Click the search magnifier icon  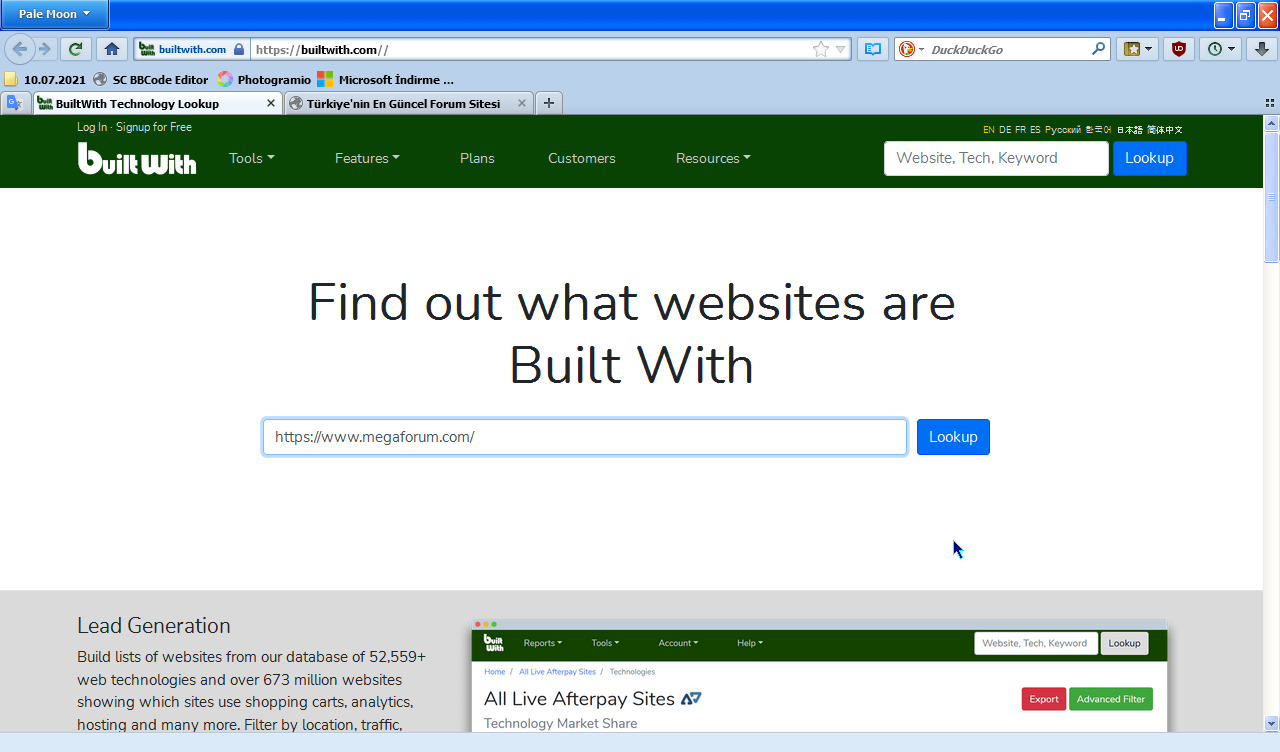coord(1098,49)
